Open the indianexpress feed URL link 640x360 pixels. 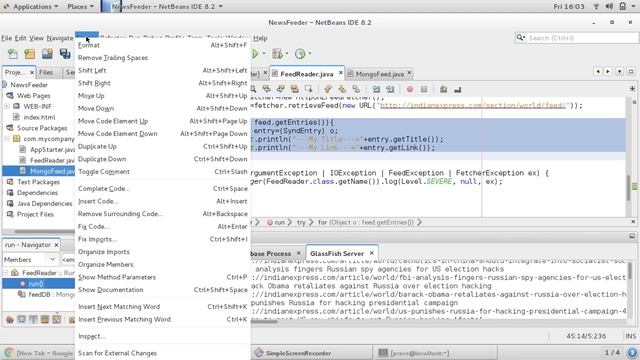473,106
